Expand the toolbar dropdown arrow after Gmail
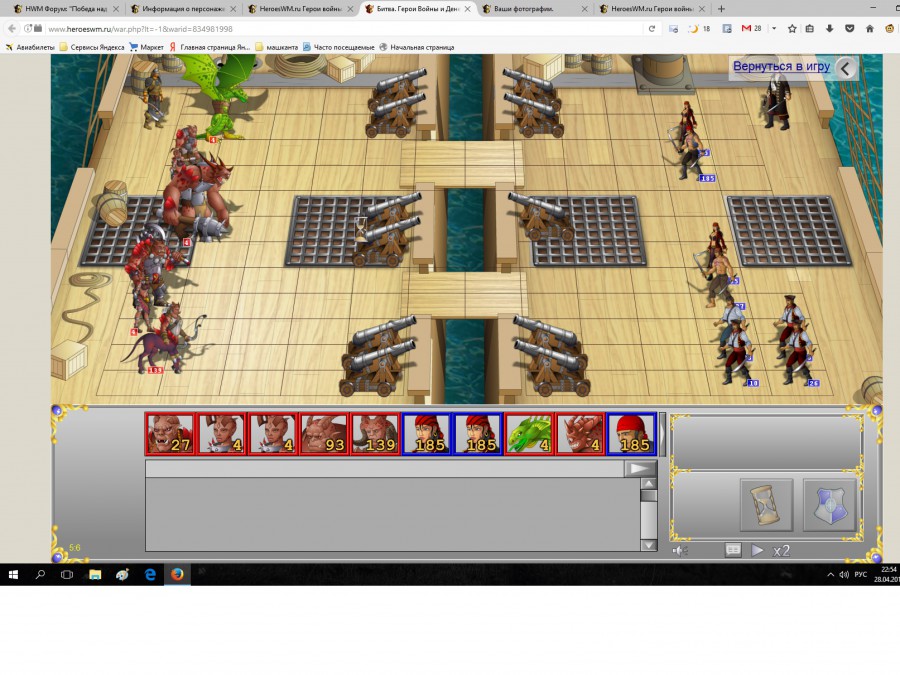The image size is (900, 675). (x=774, y=29)
